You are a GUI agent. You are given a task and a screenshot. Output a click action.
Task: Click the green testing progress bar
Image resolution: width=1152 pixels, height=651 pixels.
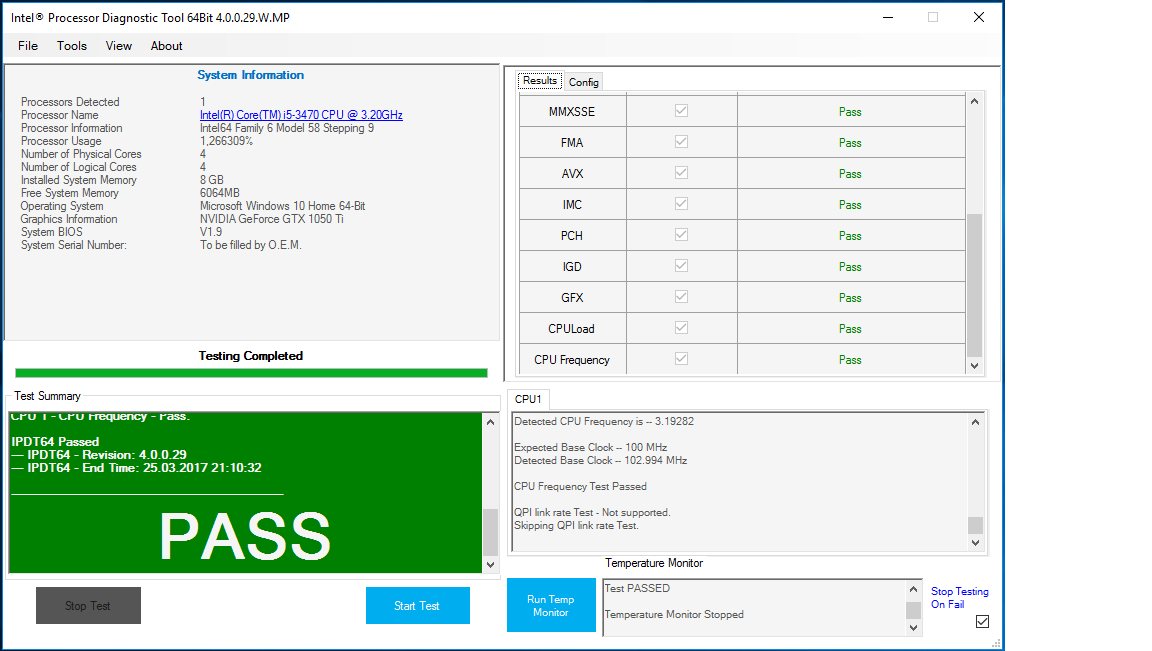251,373
